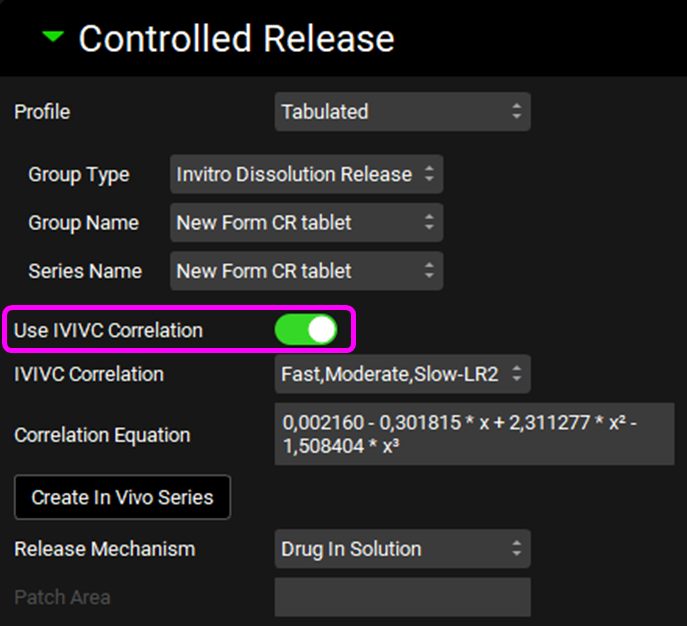Viewport: 687px width, 626px height.
Task: Open the Invitro Dissolution Release dropdown
Action: tap(306, 174)
